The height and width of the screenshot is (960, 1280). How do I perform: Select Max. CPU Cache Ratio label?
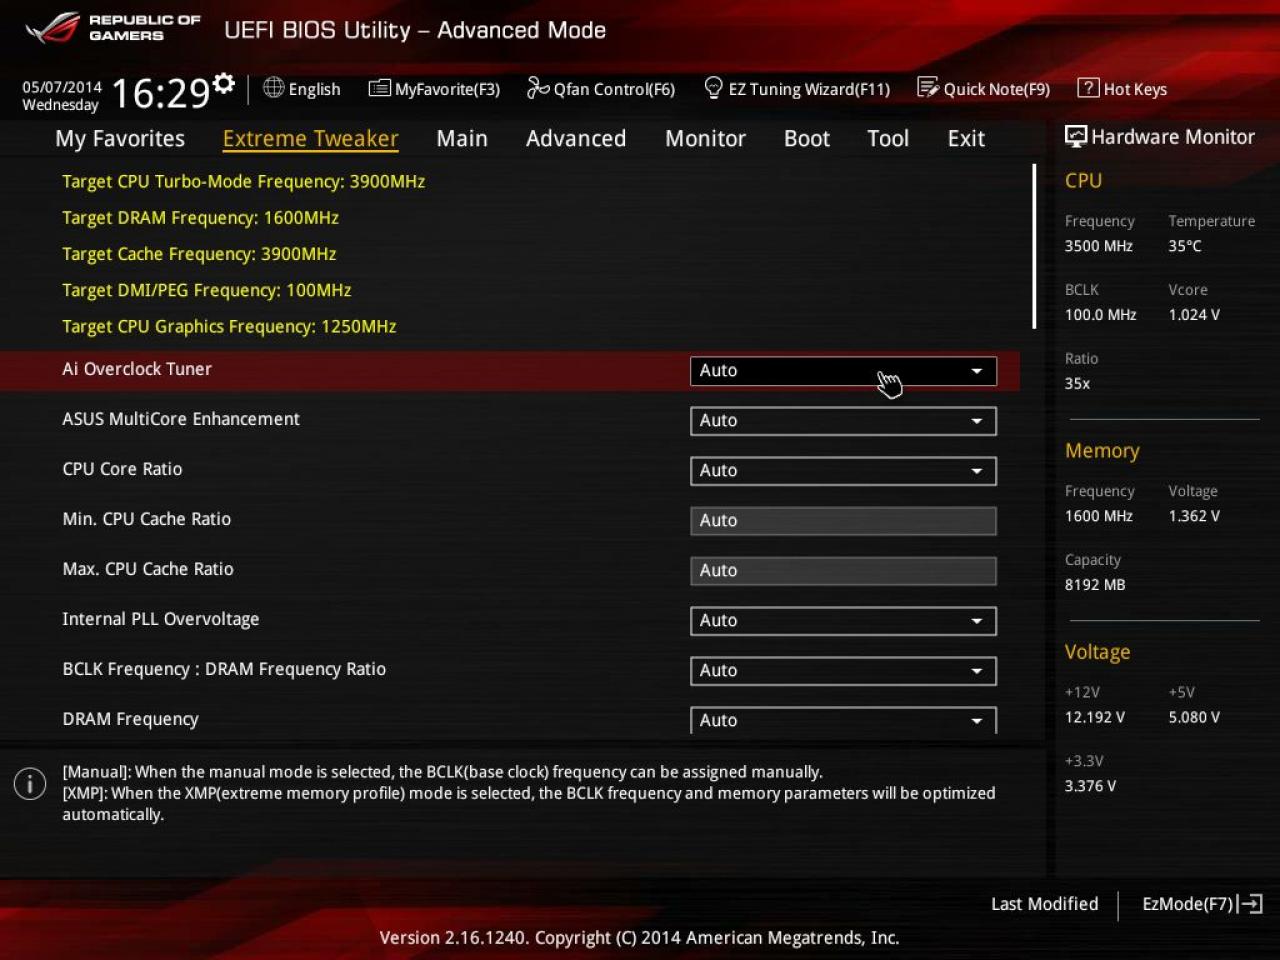[x=148, y=569]
